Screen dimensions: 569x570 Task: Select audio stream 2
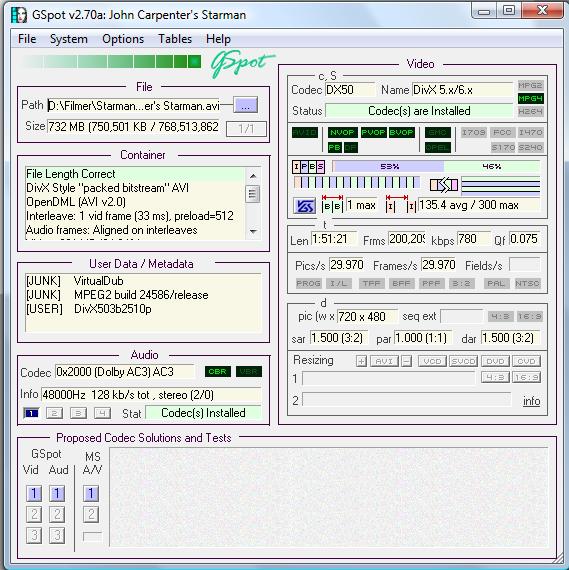coord(55,413)
